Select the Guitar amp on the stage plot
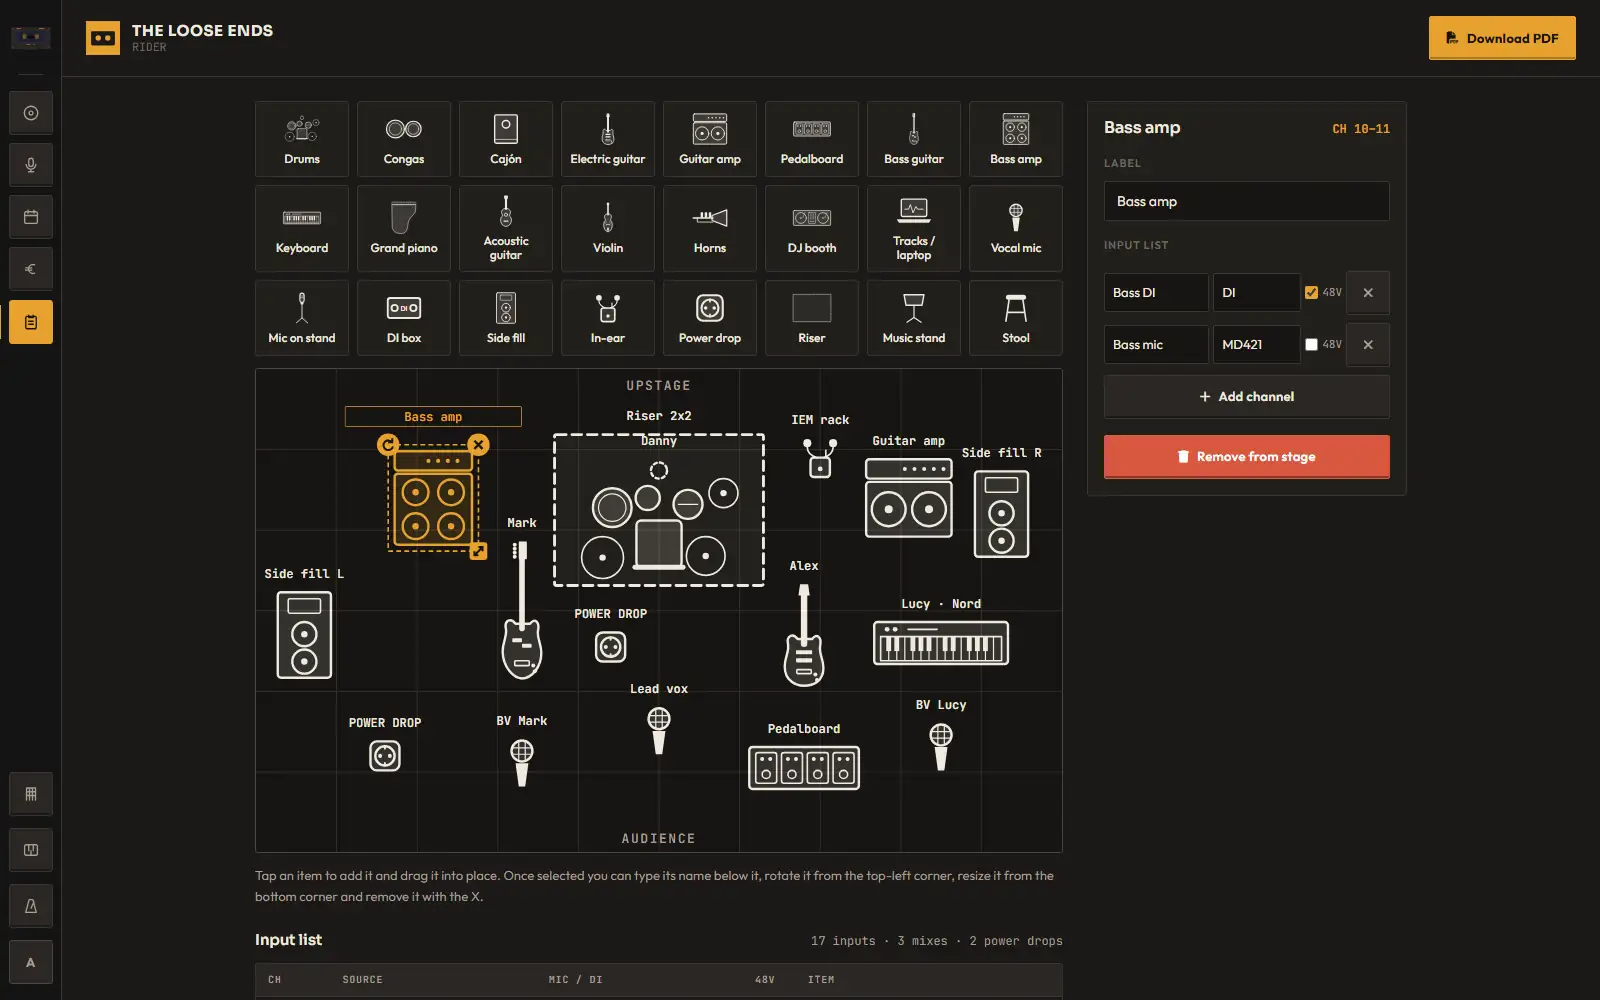The image size is (1600, 1000). click(909, 498)
